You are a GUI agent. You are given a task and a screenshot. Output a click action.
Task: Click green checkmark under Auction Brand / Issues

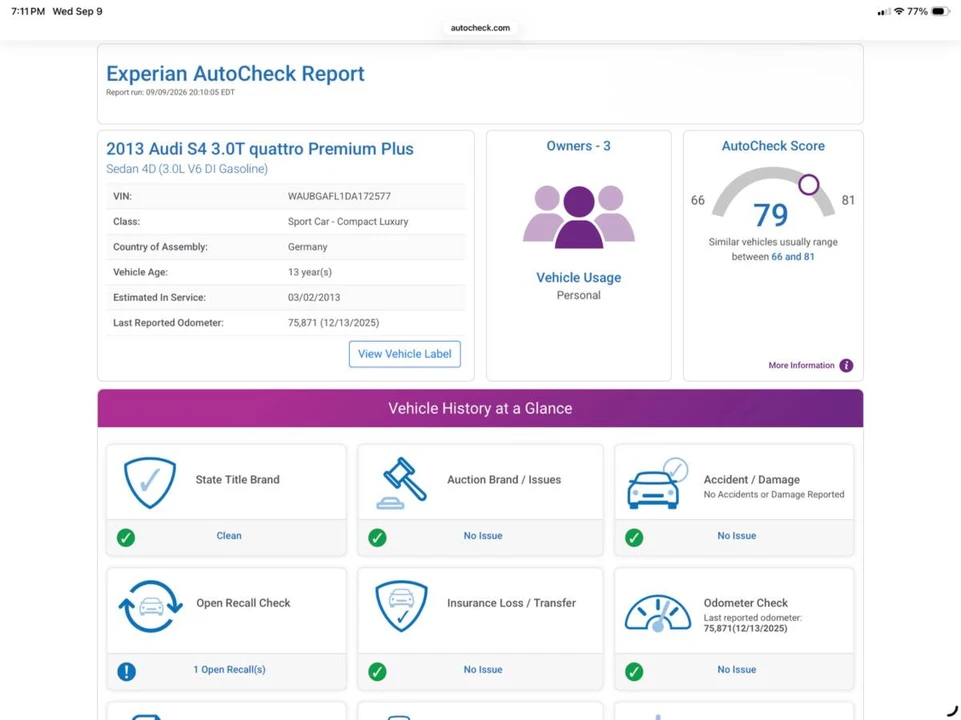click(x=378, y=537)
